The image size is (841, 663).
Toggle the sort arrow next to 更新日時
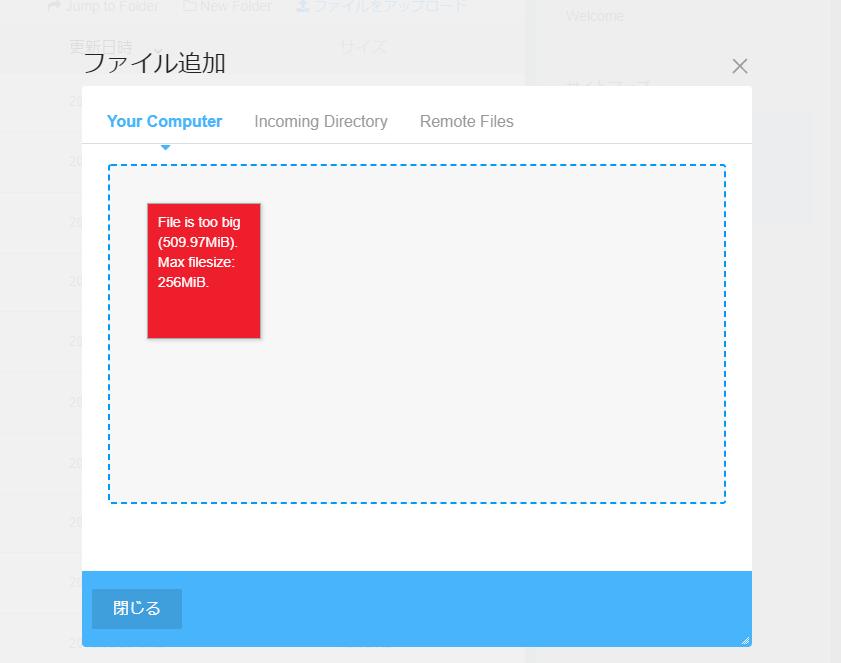coord(158,49)
